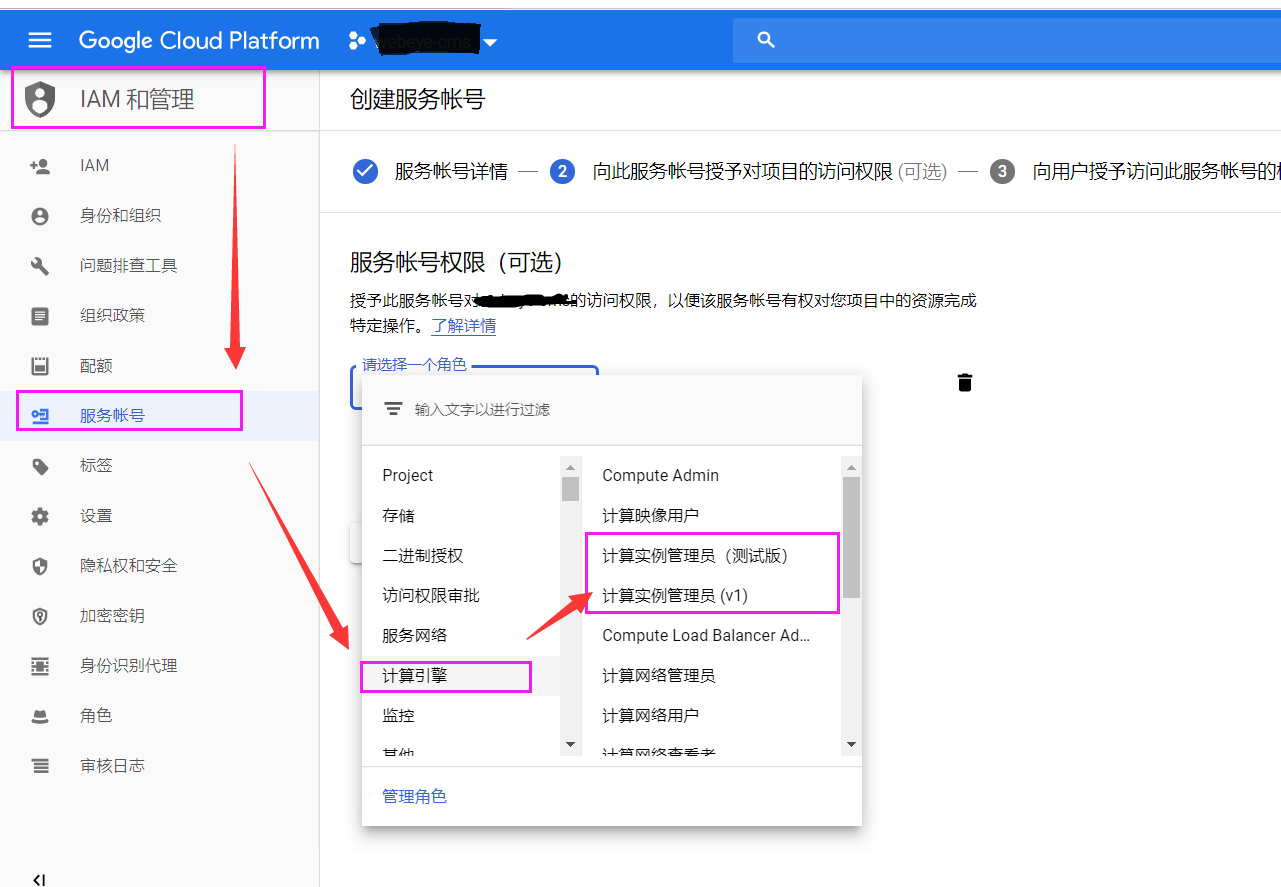This screenshot has width=1281, height=887.
Task: Click the project selector dots icon
Action: [x=357, y=41]
